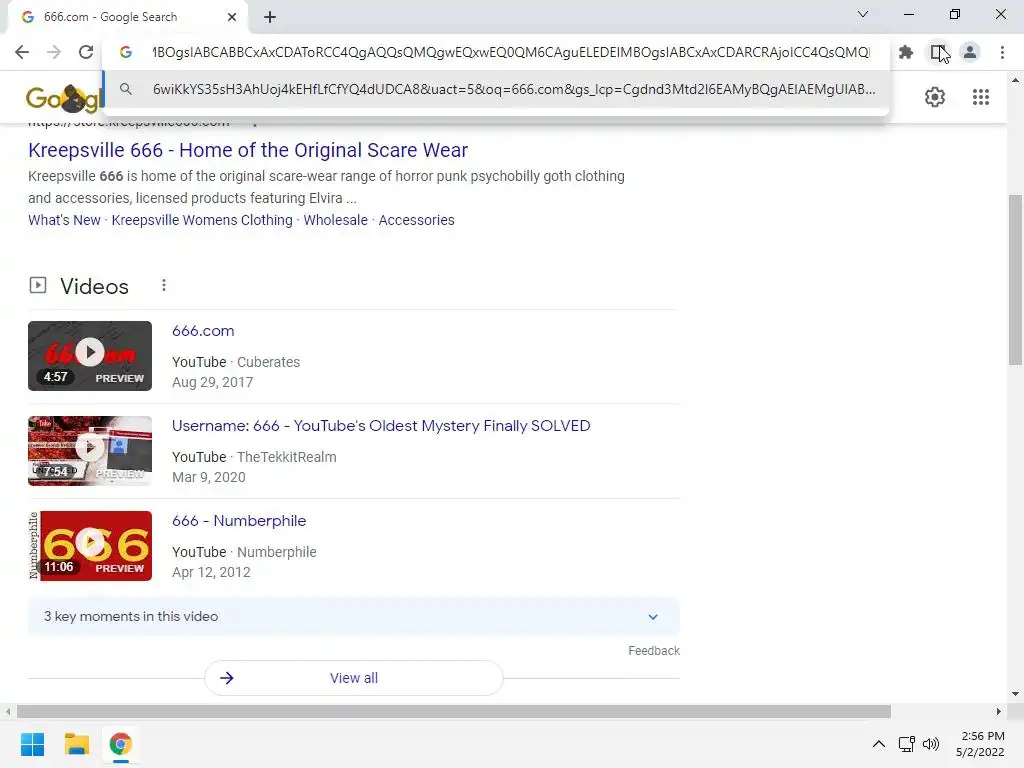
Task: Open the 666 - Numberphile video link
Action: (239, 521)
